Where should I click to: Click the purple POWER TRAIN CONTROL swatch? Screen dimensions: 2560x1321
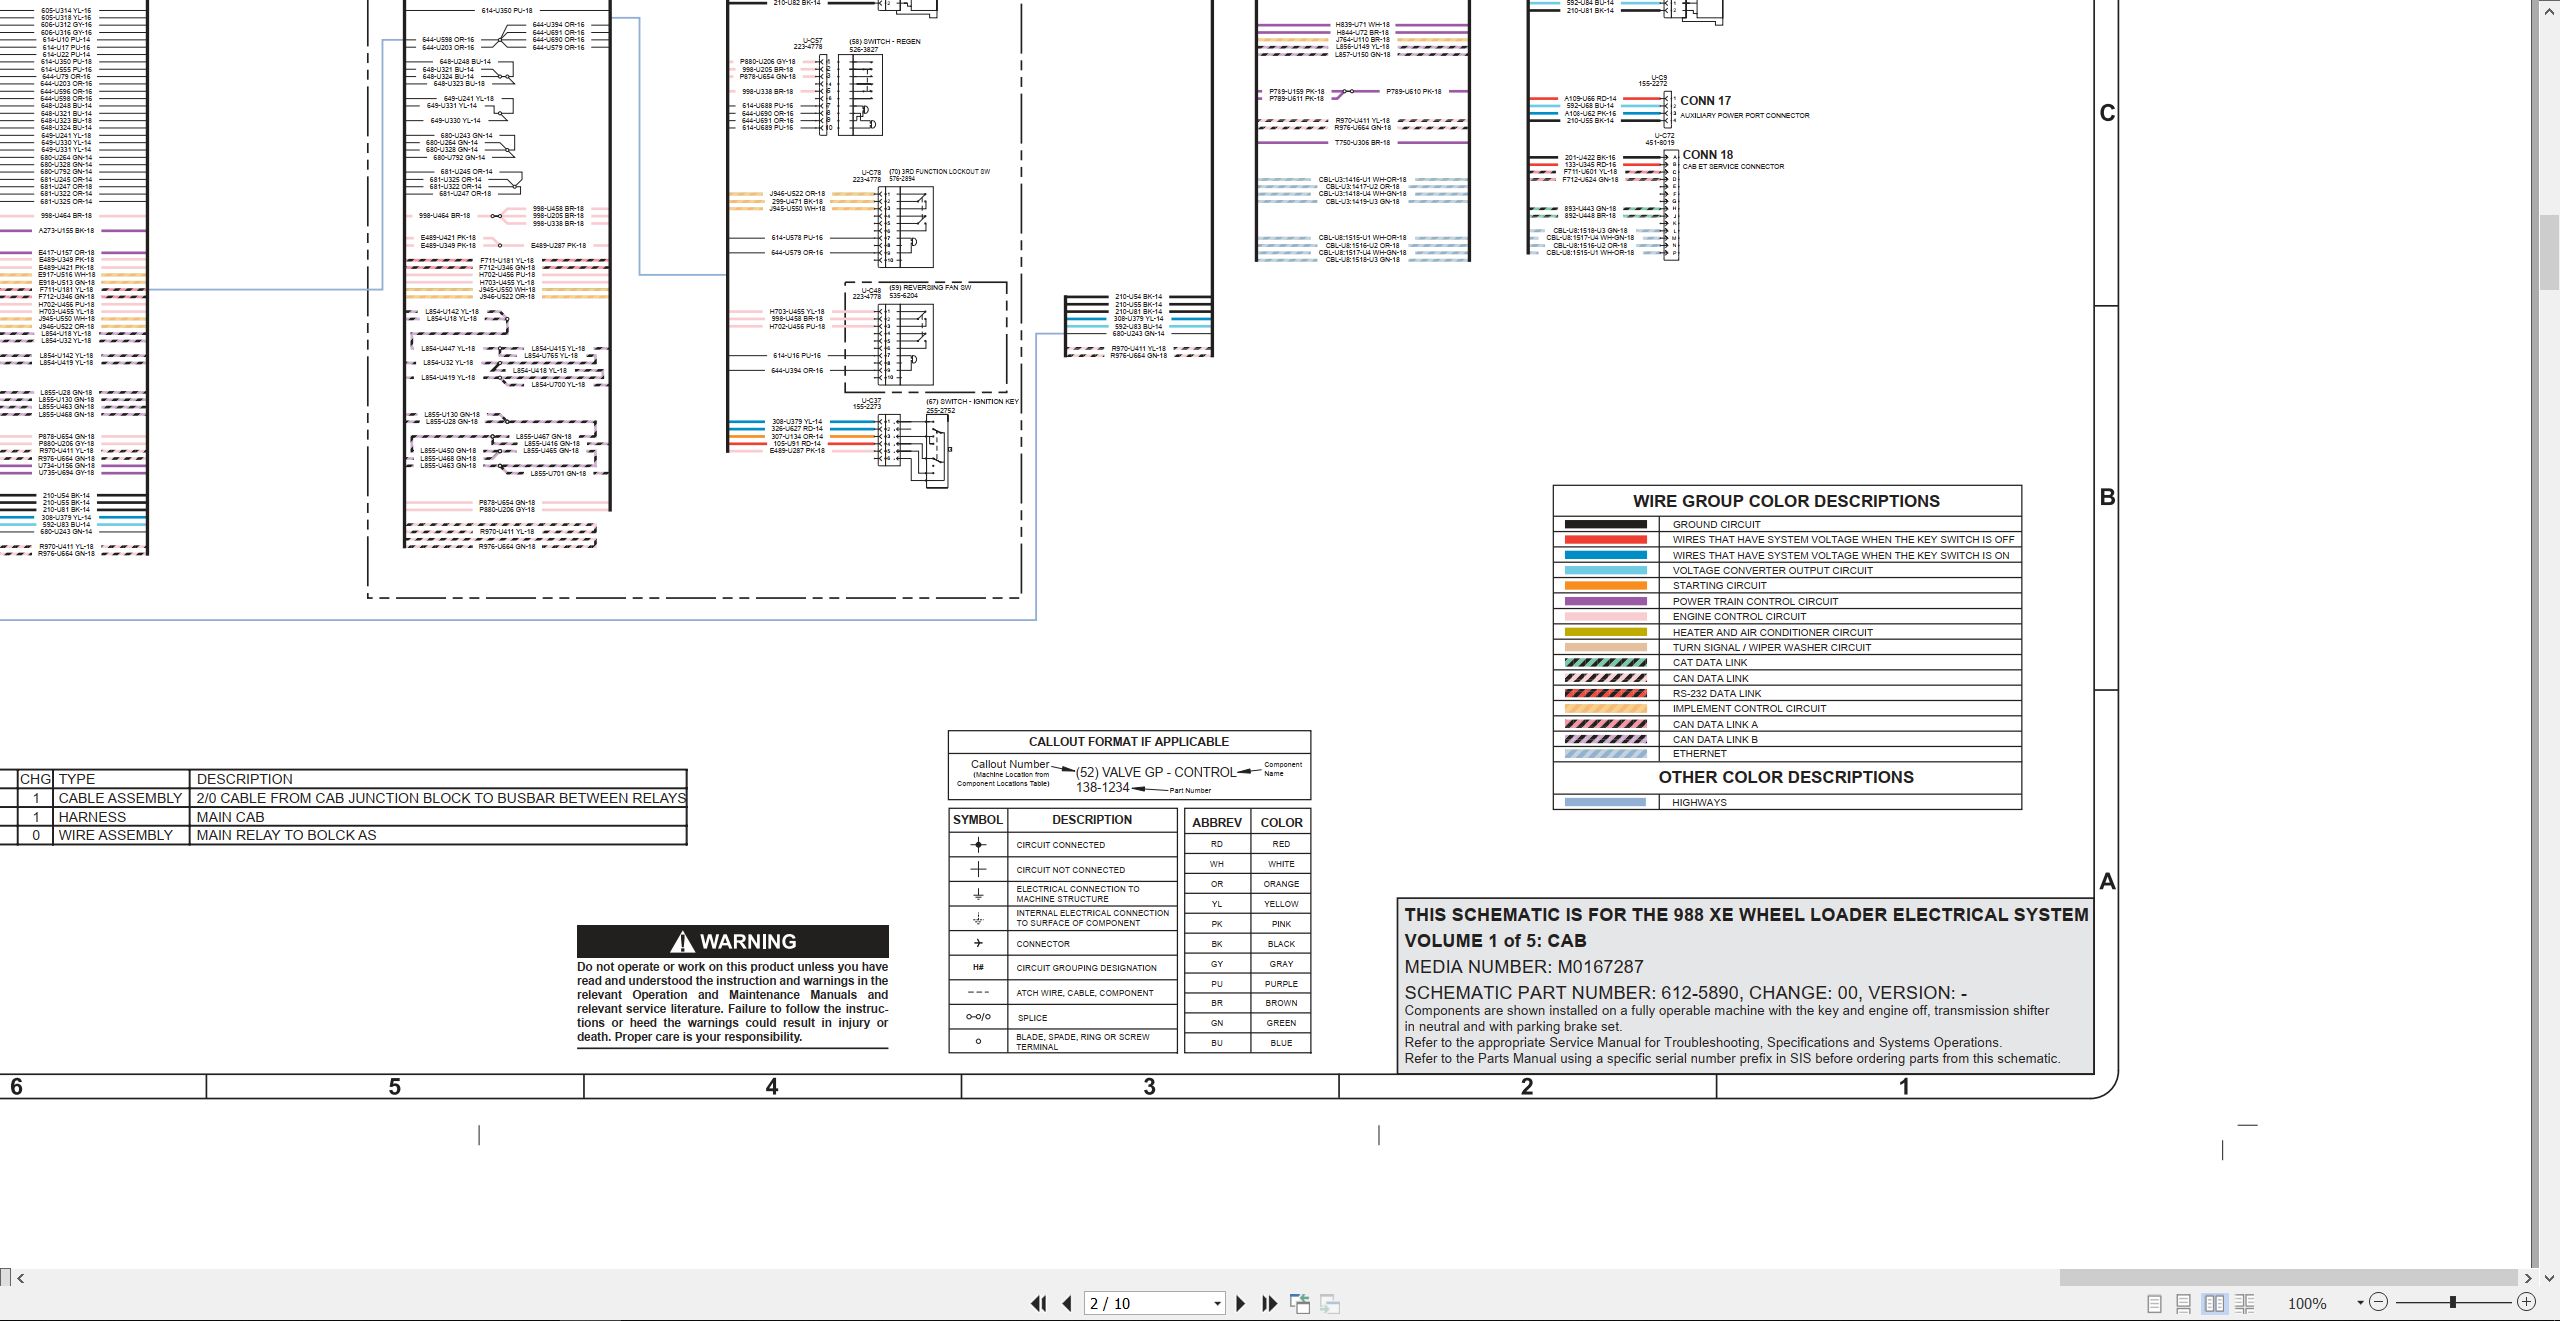(x=1605, y=601)
